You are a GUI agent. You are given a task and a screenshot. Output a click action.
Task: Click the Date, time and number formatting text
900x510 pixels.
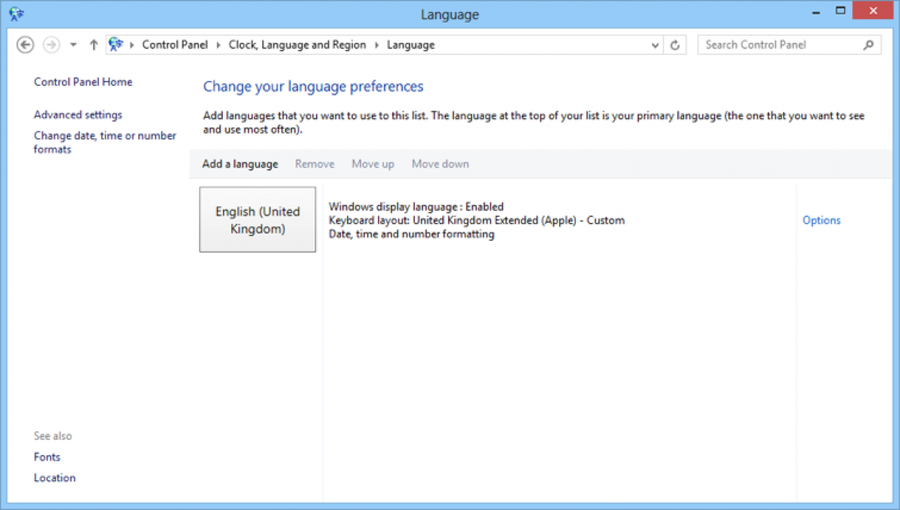(412, 234)
